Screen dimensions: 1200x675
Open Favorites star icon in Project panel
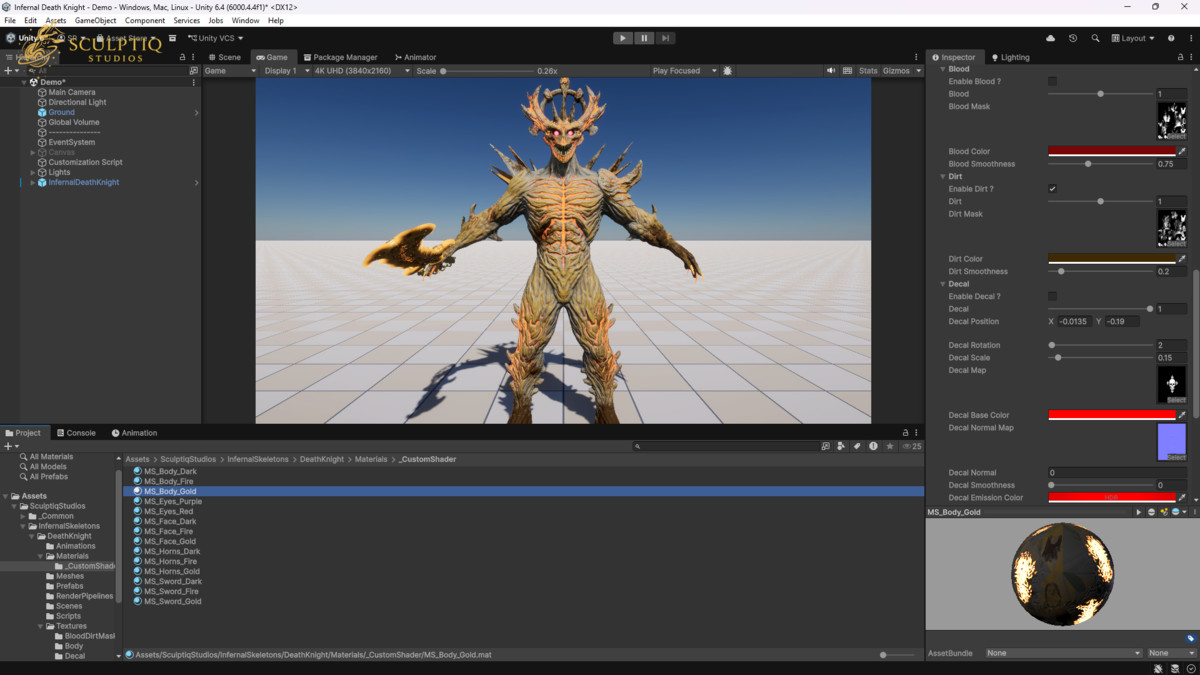pyautogui.click(x=889, y=446)
